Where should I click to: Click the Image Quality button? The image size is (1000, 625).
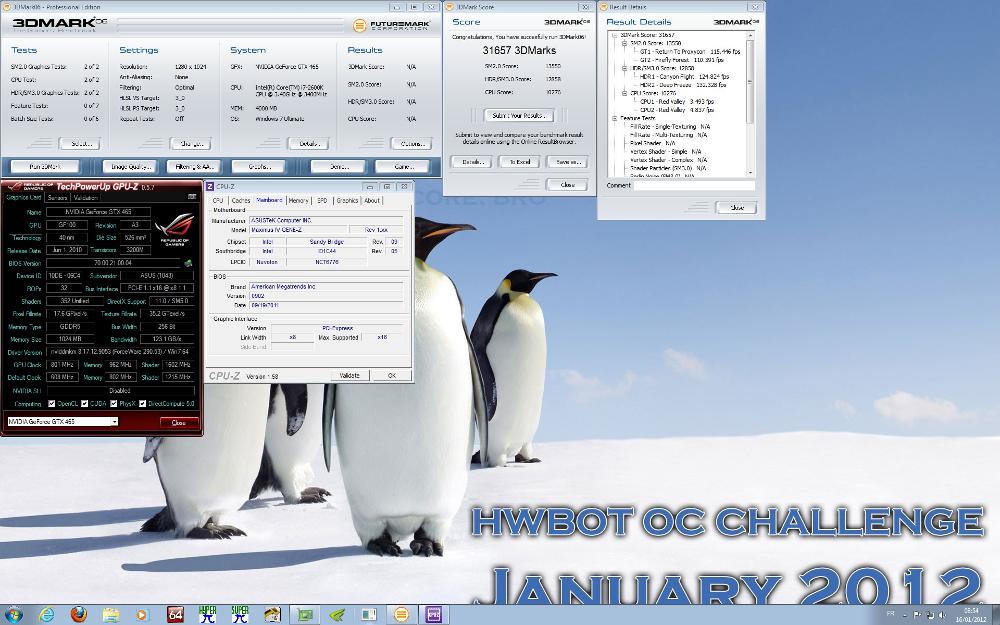[x=130, y=166]
